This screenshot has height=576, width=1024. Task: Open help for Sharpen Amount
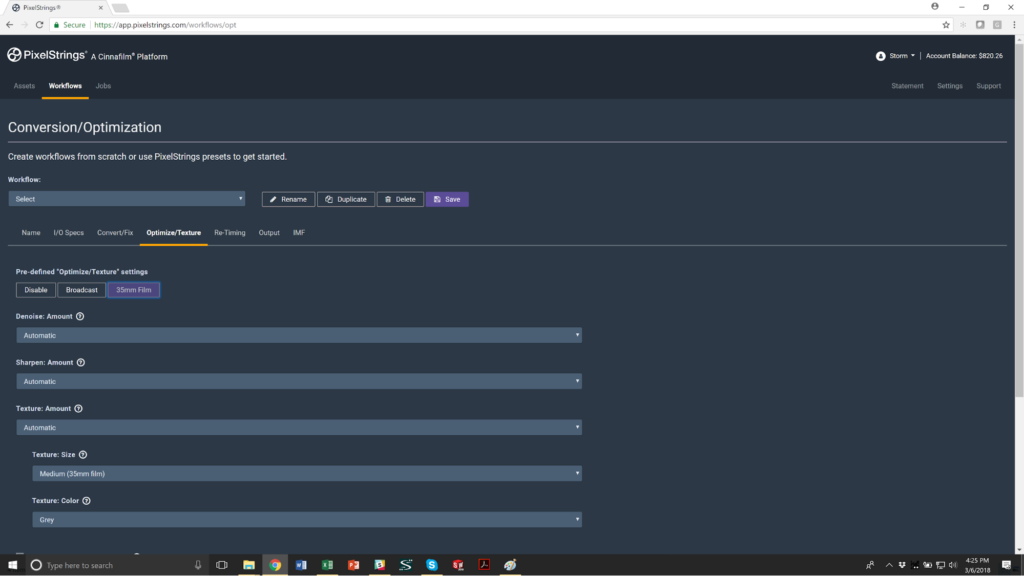click(x=81, y=362)
